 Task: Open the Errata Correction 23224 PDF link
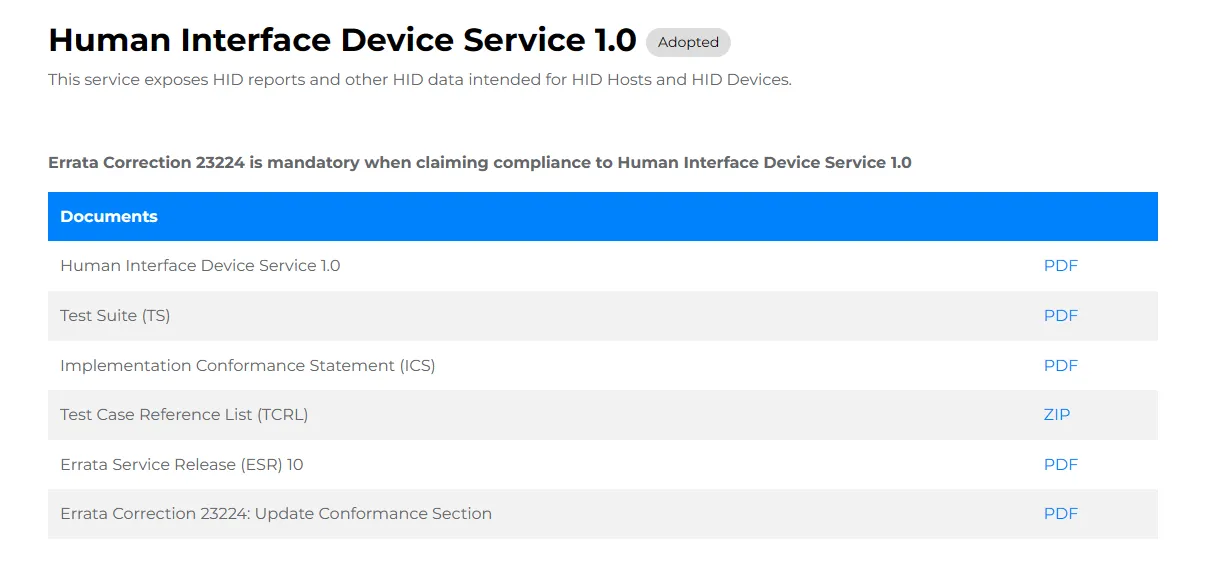coord(1060,514)
